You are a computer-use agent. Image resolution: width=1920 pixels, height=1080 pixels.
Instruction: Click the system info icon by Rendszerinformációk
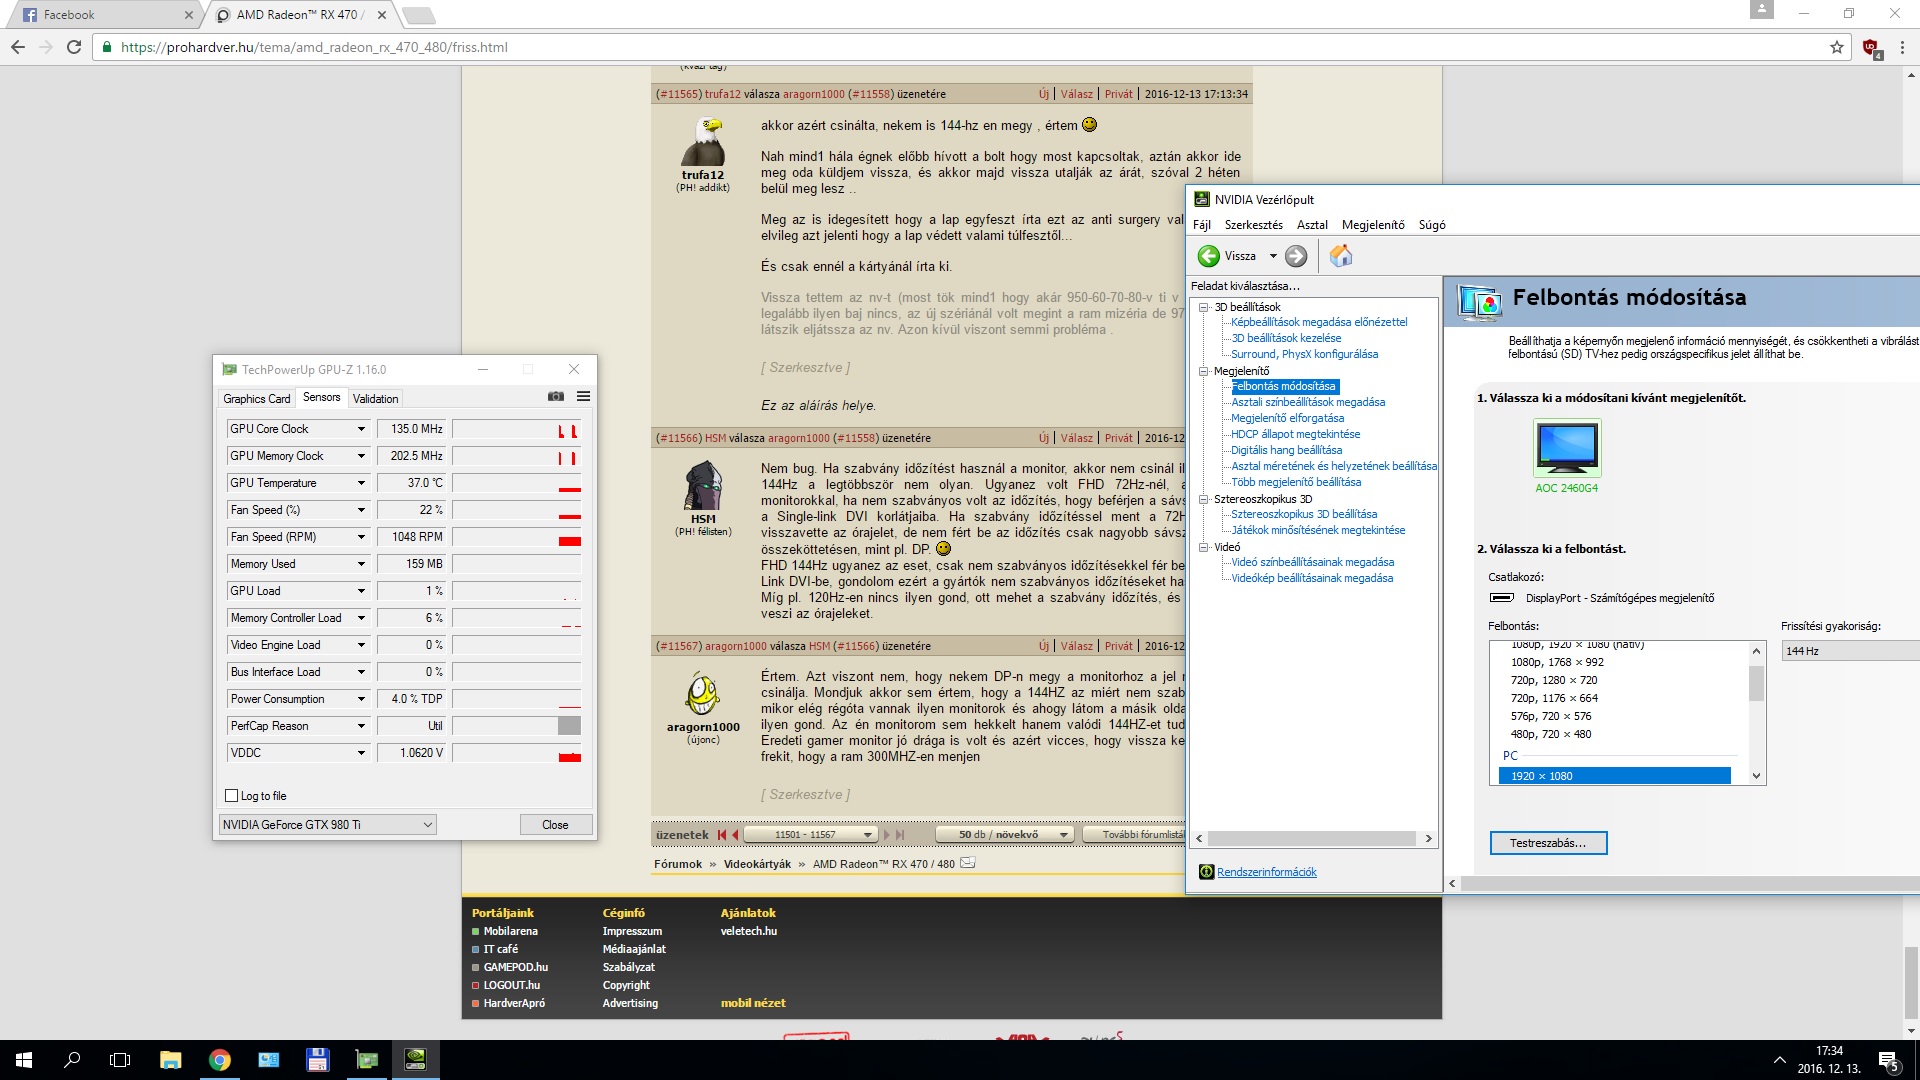(1206, 872)
